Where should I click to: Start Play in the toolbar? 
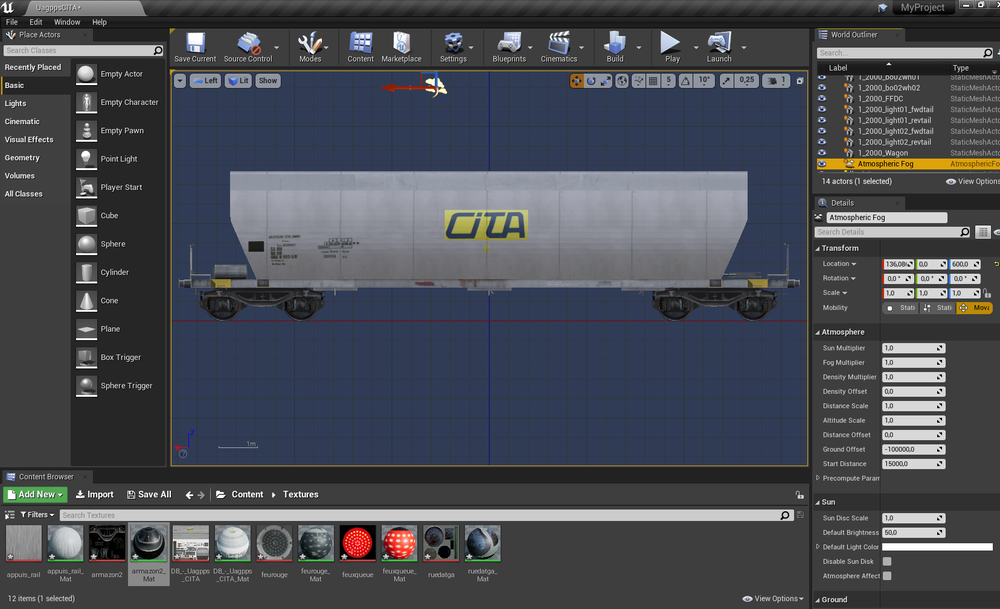pyautogui.click(x=670, y=47)
